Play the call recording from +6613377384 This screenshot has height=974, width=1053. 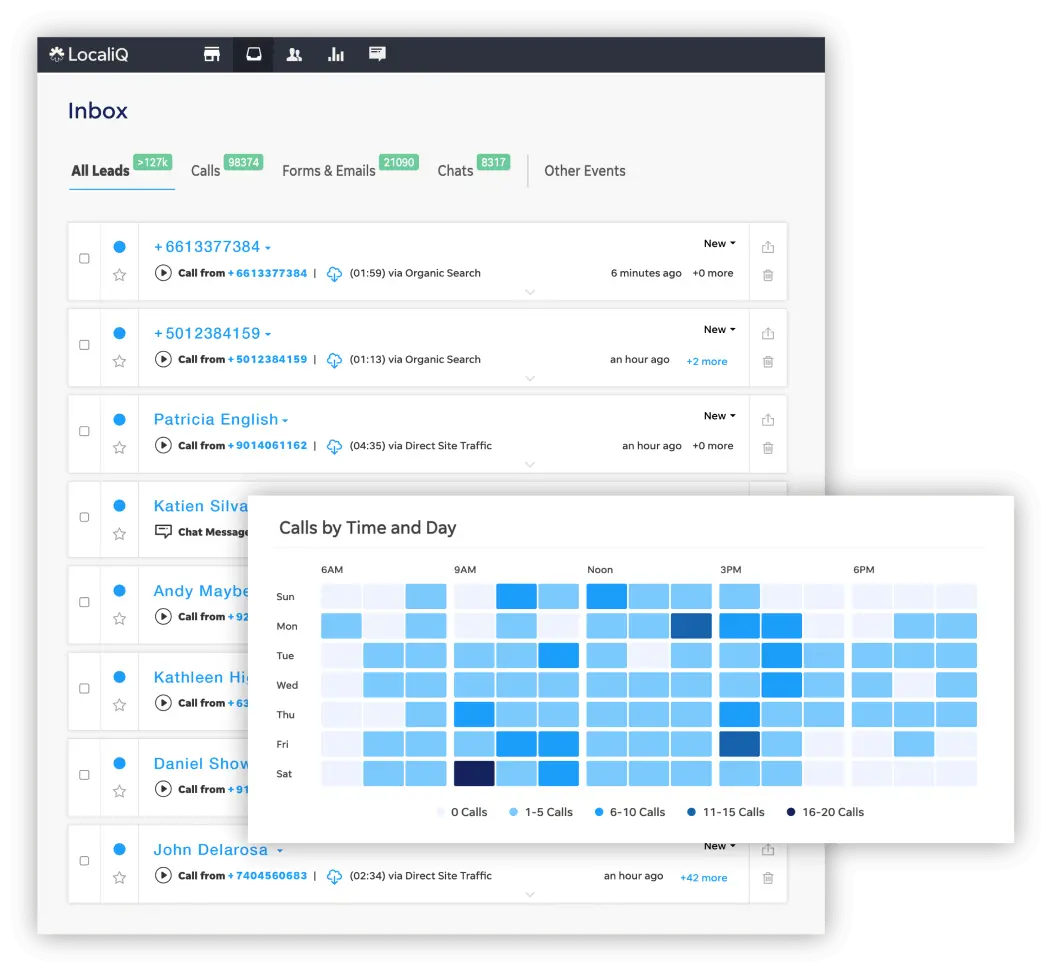tap(163, 273)
